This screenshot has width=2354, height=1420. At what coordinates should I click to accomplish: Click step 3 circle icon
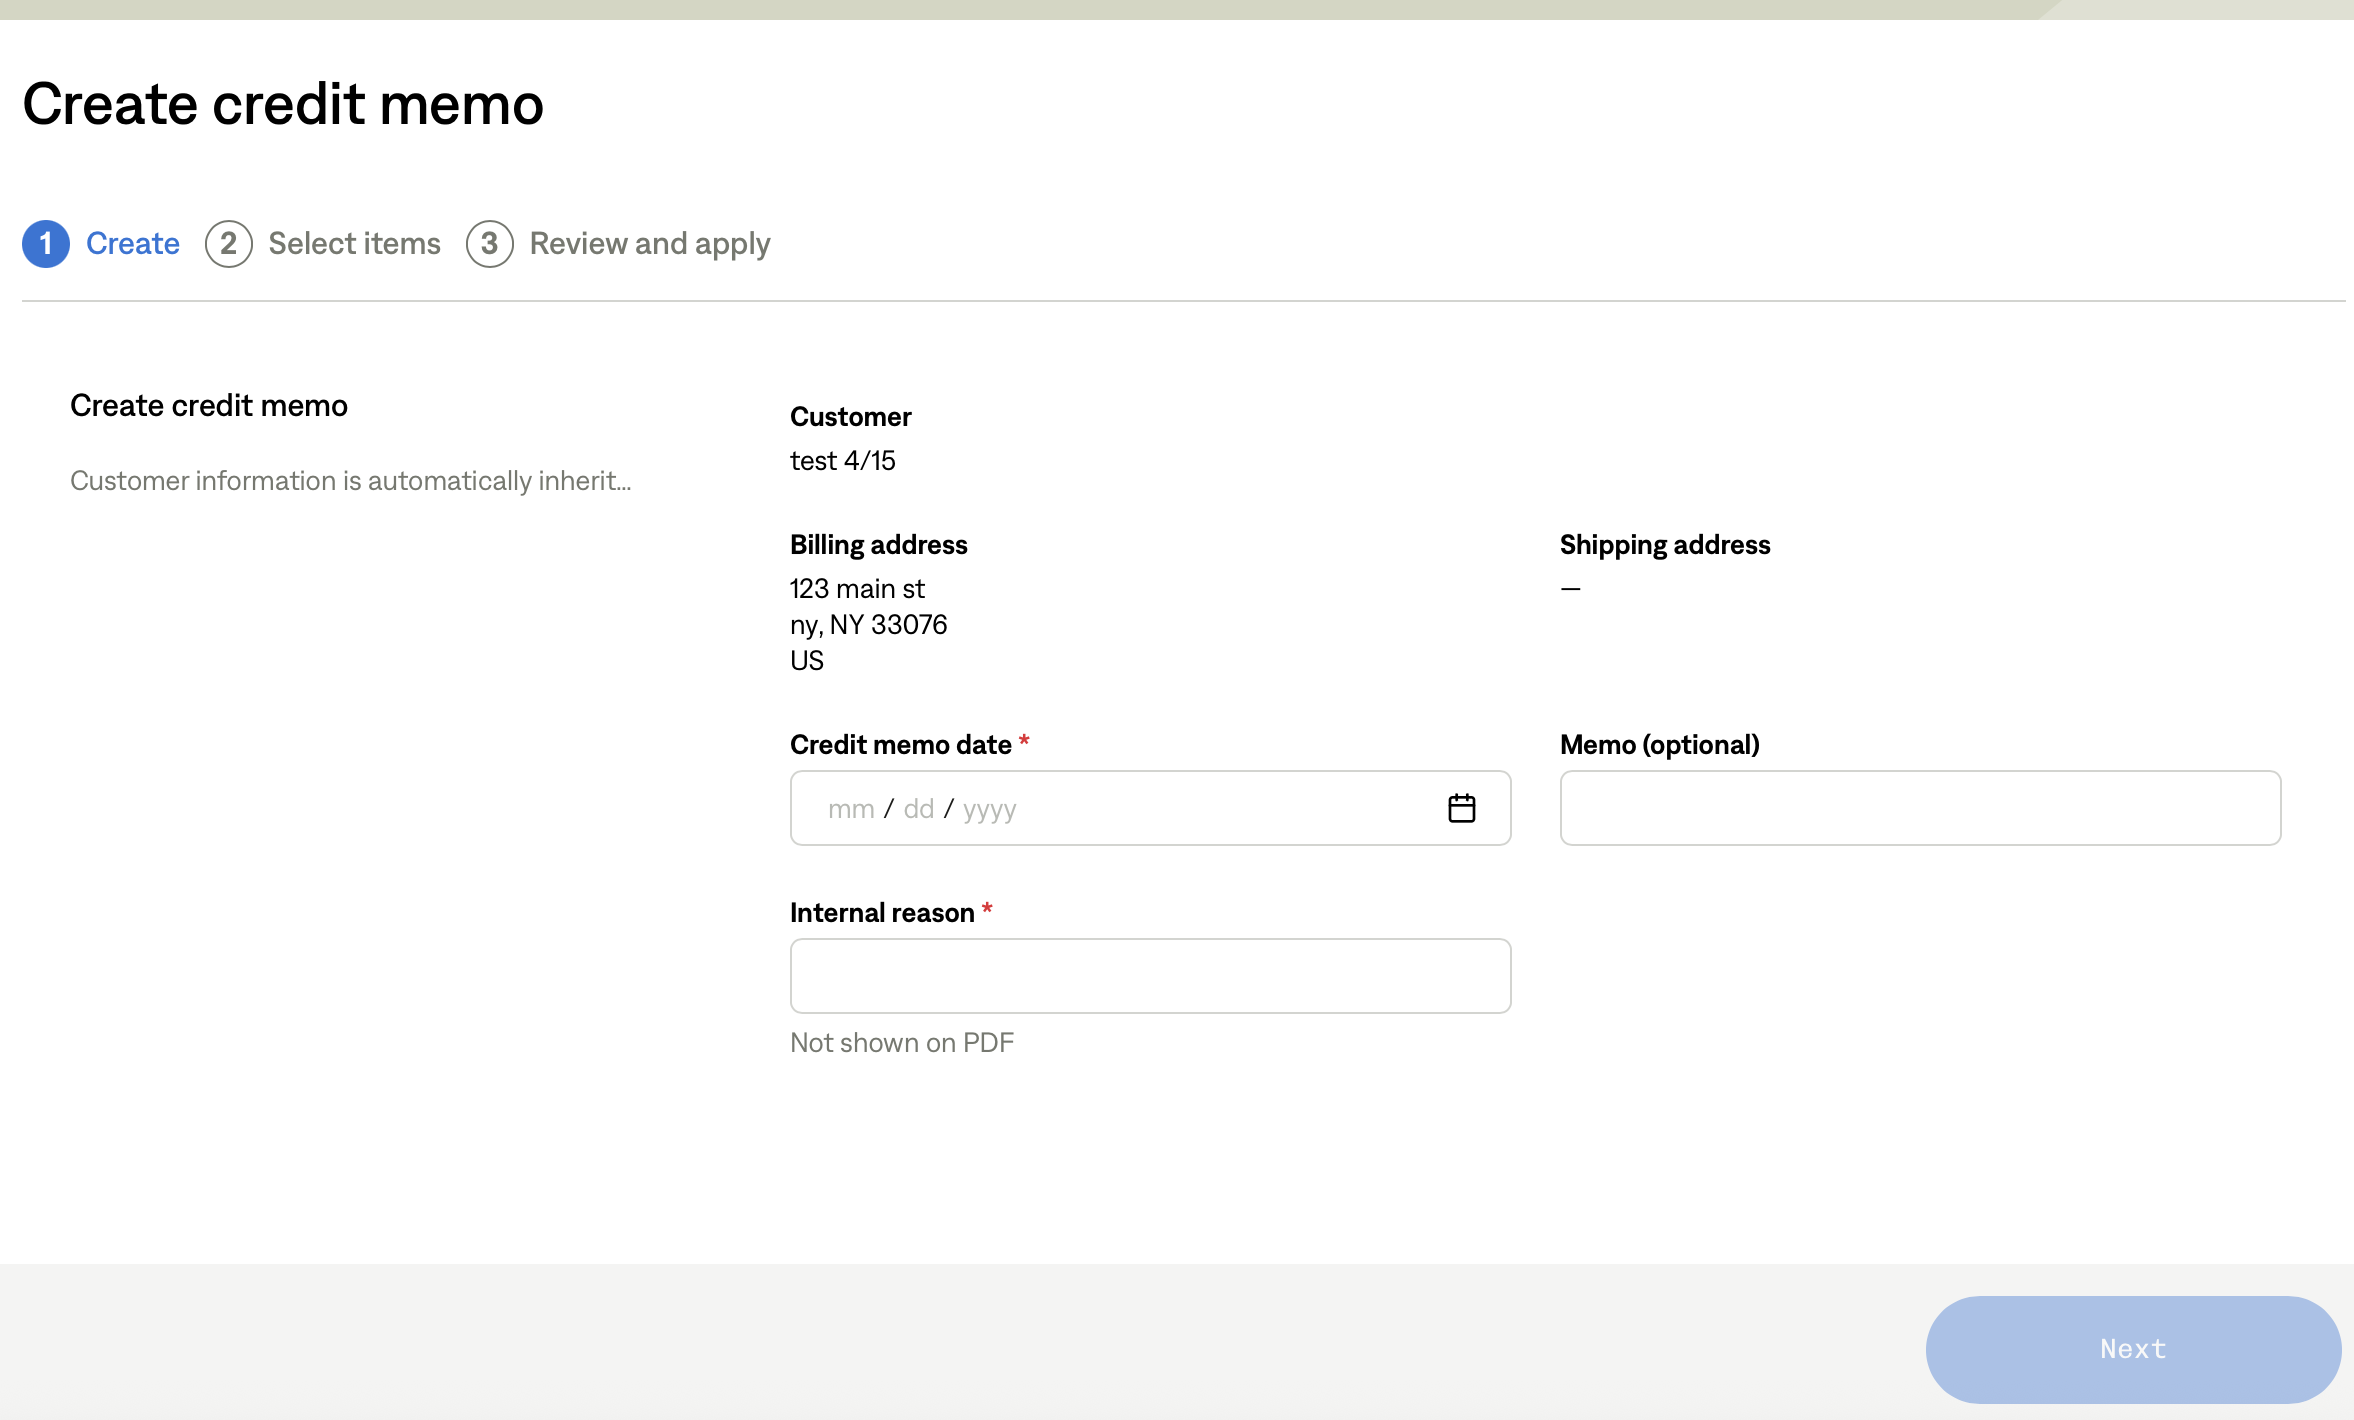(489, 244)
